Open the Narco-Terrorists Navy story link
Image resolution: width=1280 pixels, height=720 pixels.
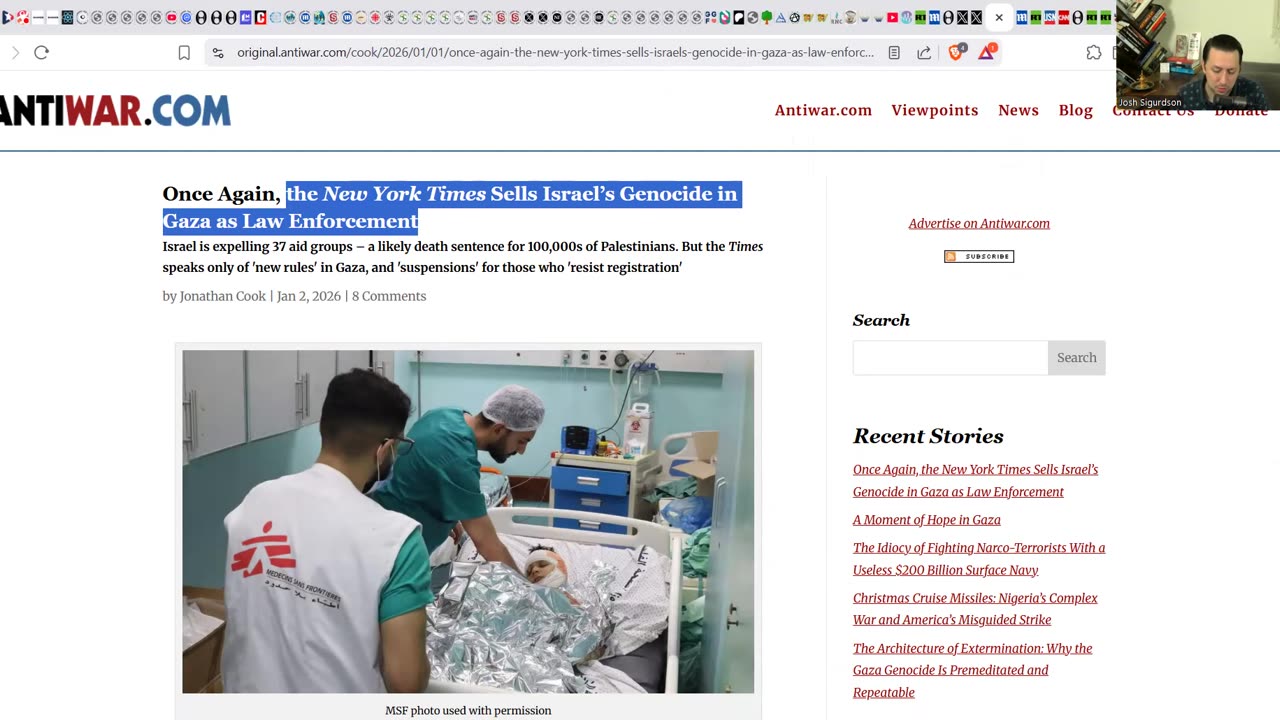coord(979,559)
